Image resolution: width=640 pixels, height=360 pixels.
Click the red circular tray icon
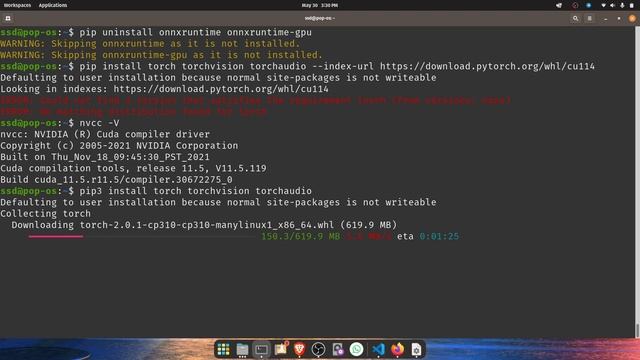tap(575, 5)
